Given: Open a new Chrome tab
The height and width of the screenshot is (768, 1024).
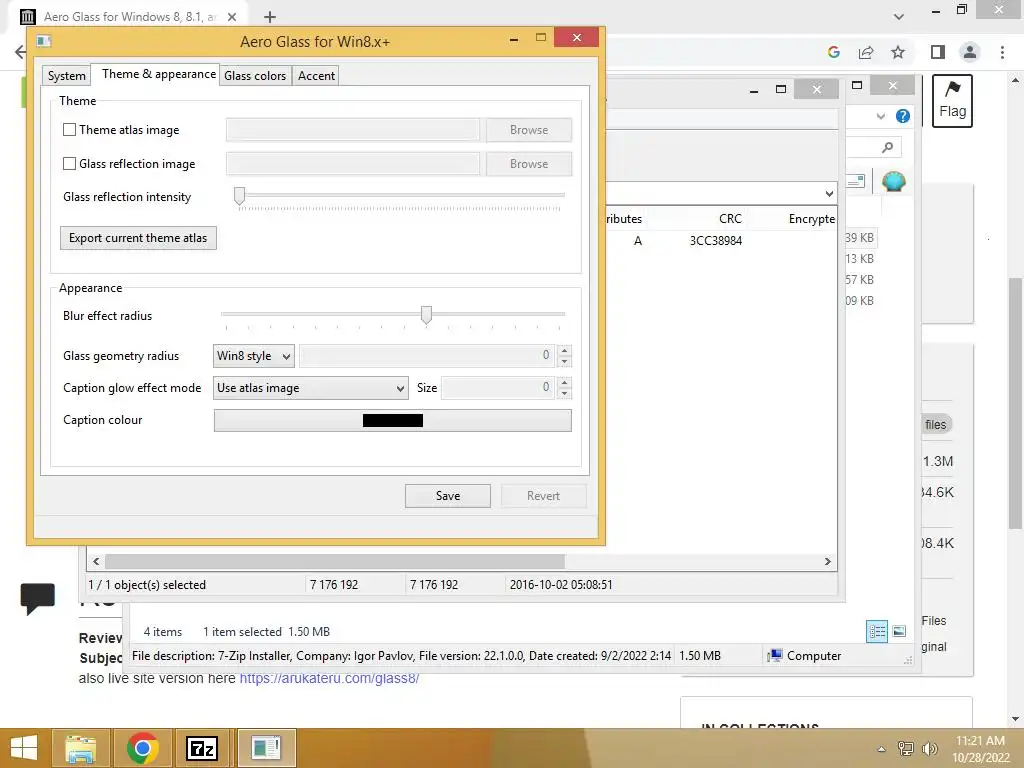Looking at the screenshot, I should coord(270,17).
